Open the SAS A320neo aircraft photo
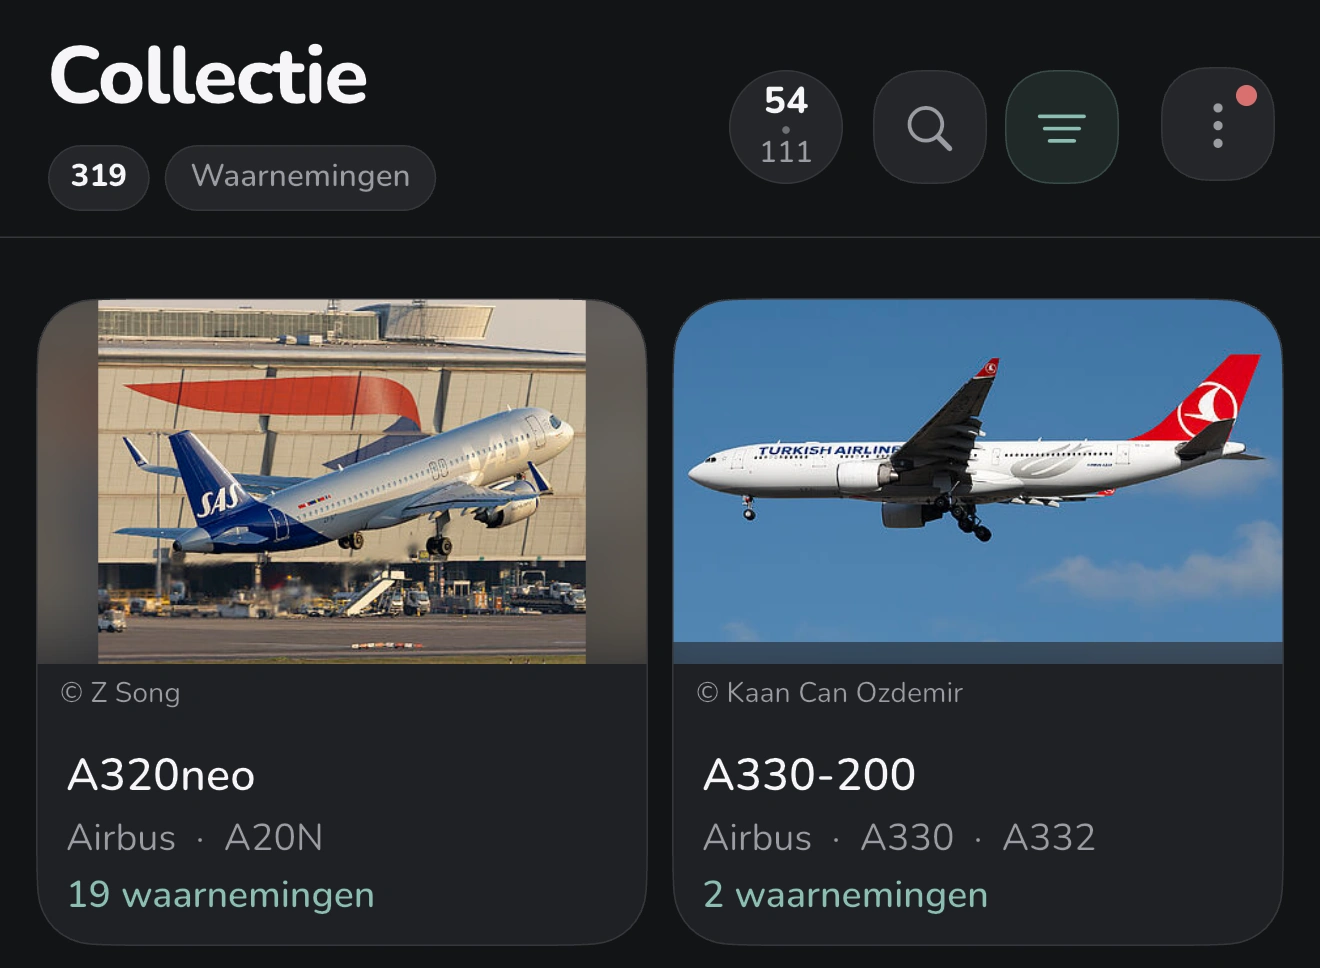 (342, 481)
